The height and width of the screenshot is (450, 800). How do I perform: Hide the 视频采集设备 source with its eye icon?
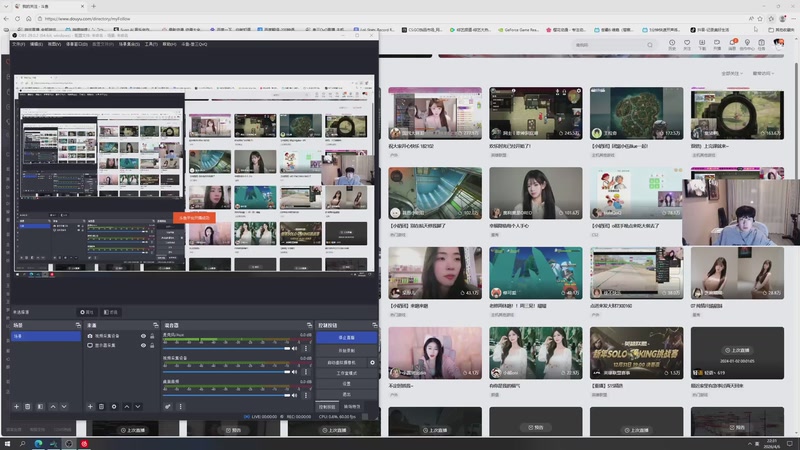click(x=143, y=336)
